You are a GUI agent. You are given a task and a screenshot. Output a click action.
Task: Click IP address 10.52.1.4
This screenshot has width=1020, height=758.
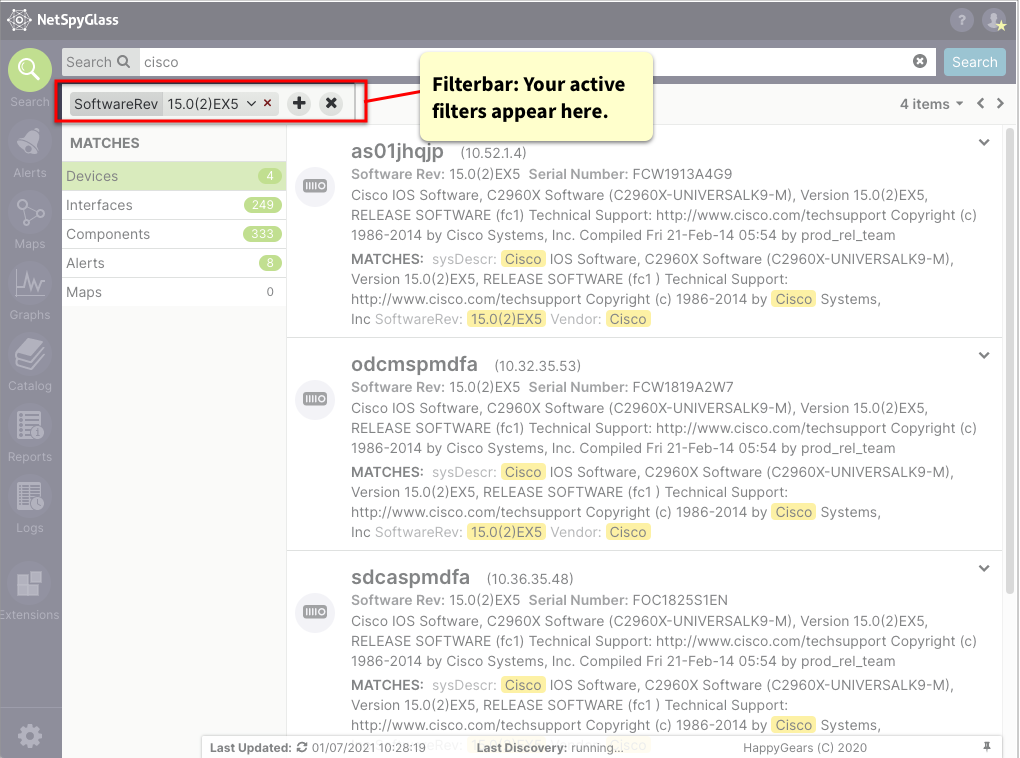tap(493, 153)
